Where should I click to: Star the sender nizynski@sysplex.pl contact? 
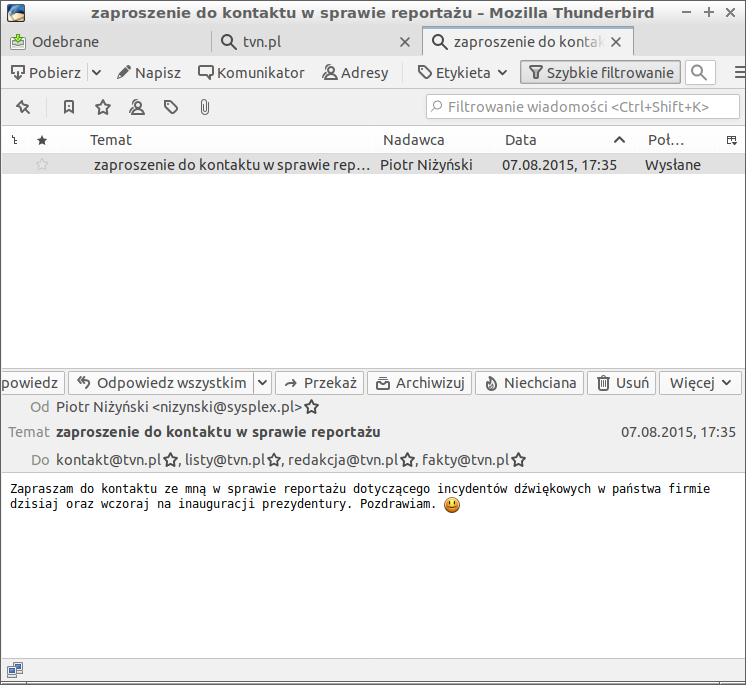[312, 408]
